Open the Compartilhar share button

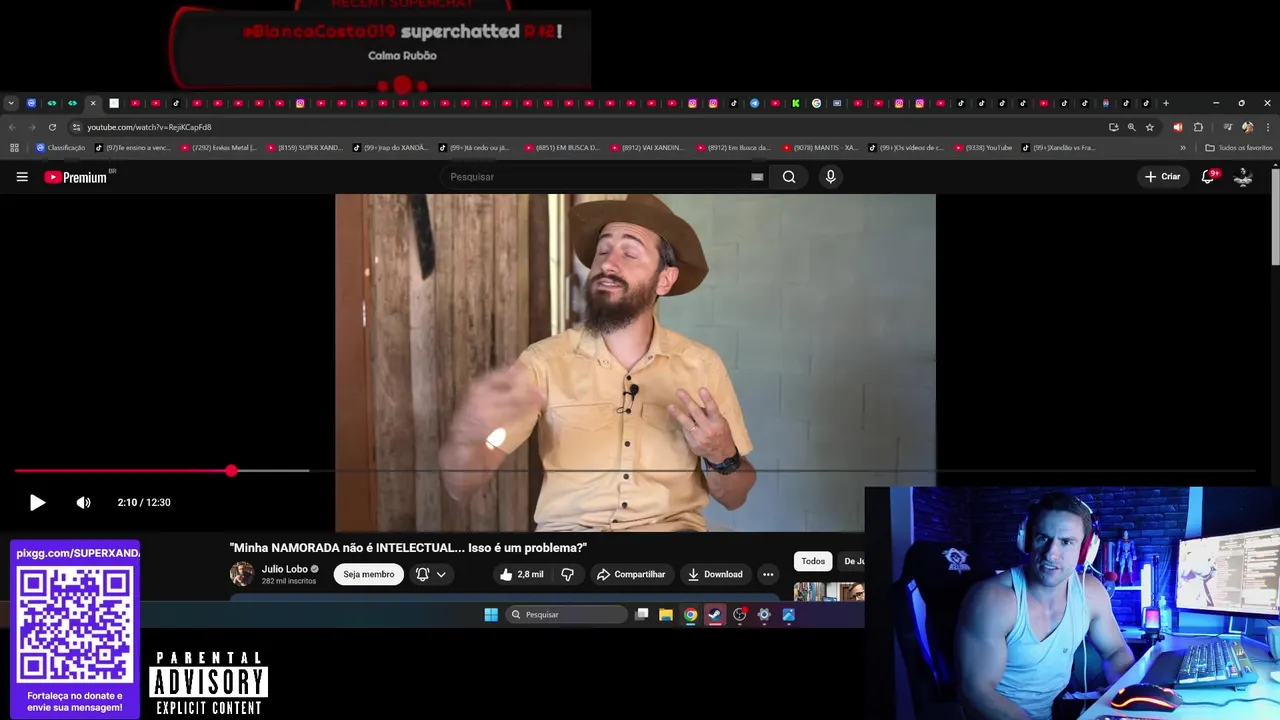pyautogui.click(x=631, y=574)
